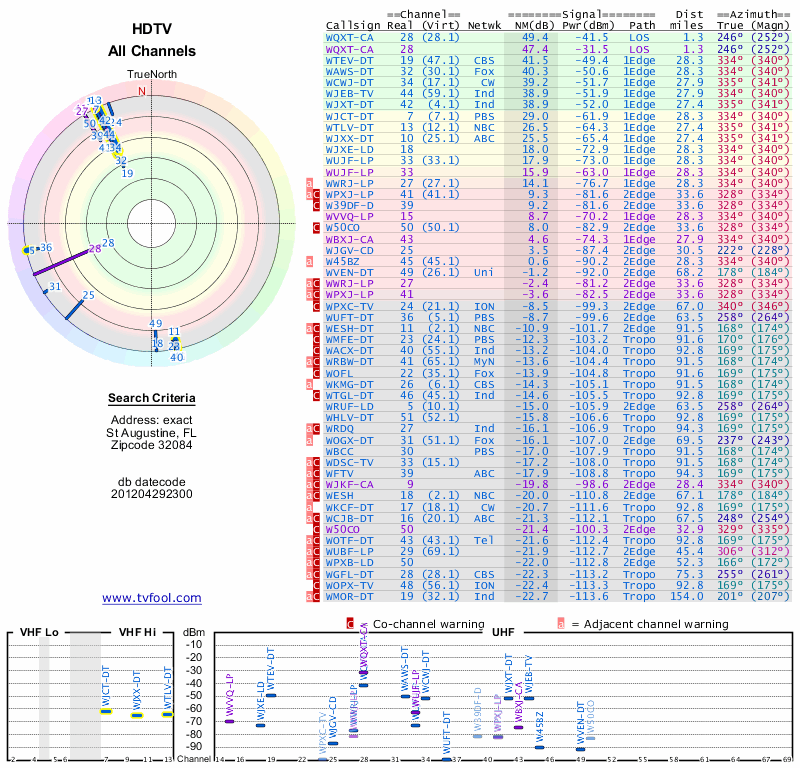
Task: Open the www.tvfool.com link
Action: (x=152, y=598)
